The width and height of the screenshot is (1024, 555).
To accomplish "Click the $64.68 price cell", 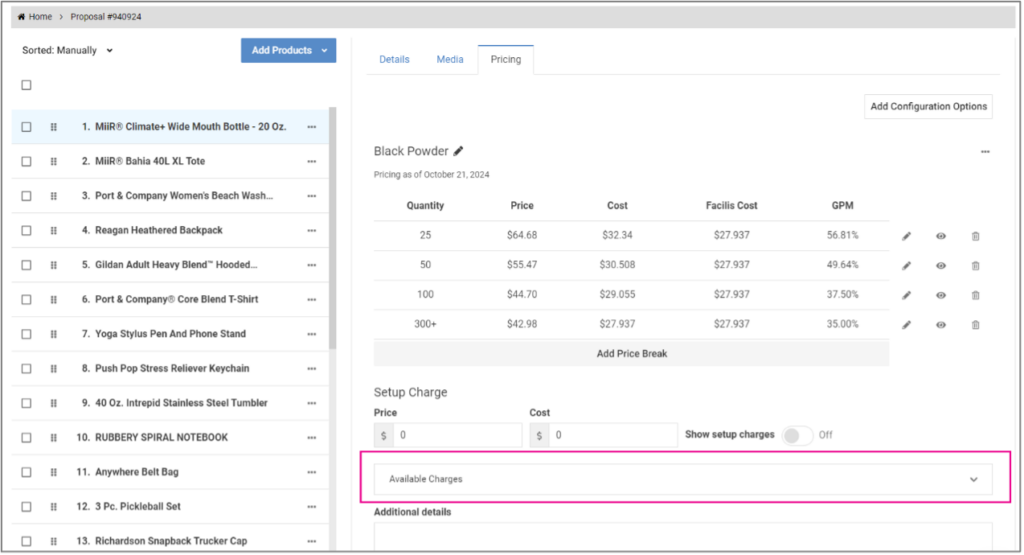I will click(522, 236).
